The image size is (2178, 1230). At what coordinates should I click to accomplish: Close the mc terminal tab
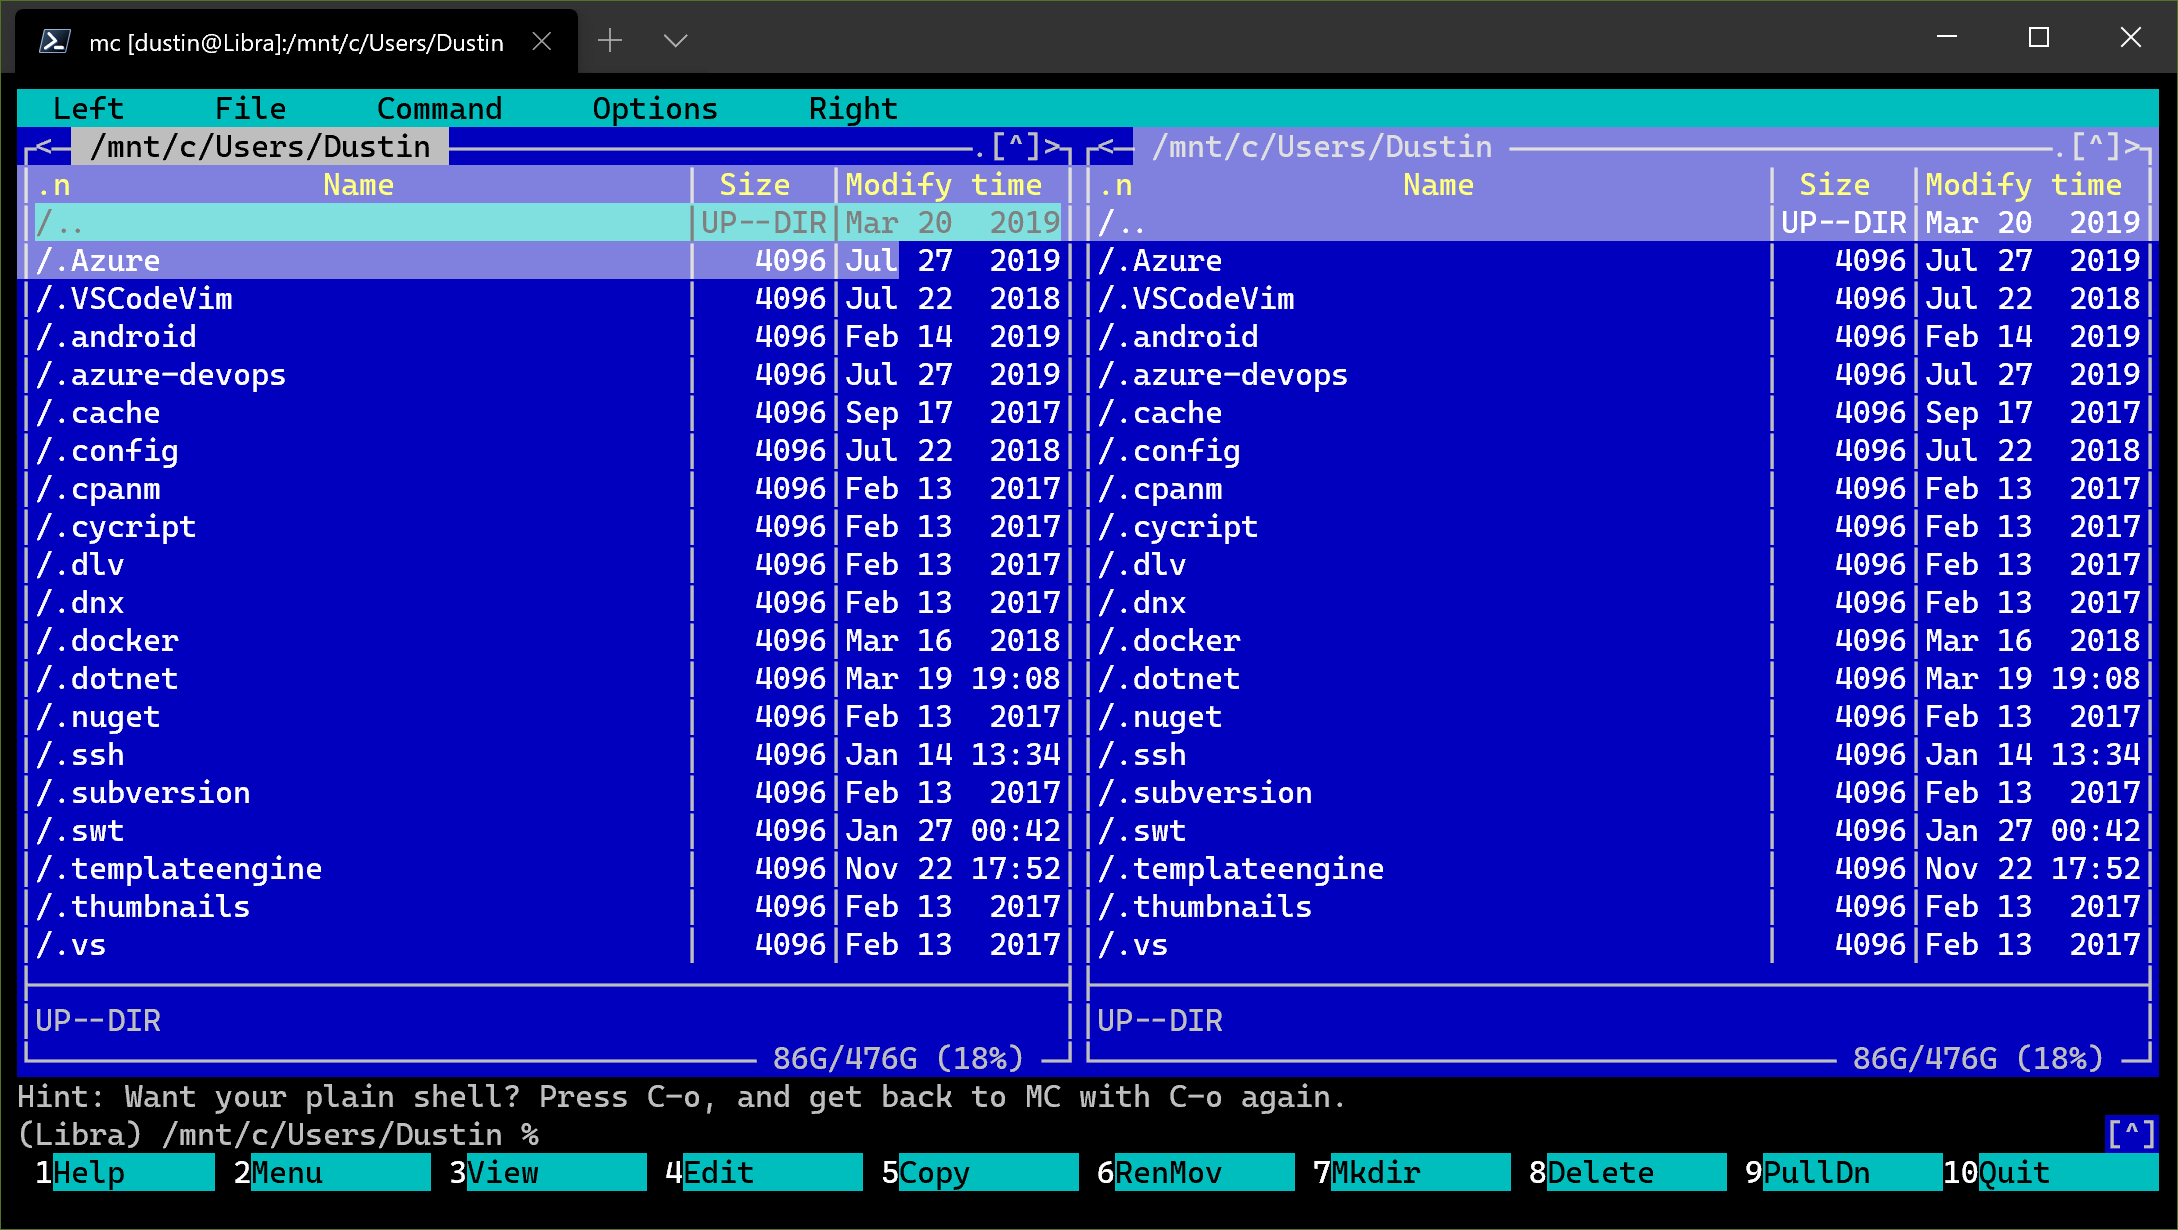pyautogui.click(x=542, y=41)
